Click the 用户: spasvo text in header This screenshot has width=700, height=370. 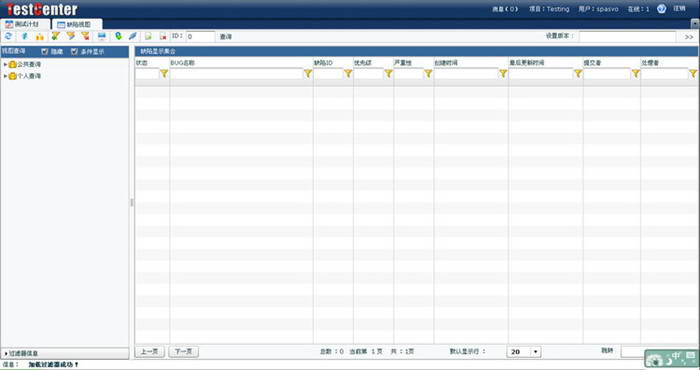coord(598,9)
